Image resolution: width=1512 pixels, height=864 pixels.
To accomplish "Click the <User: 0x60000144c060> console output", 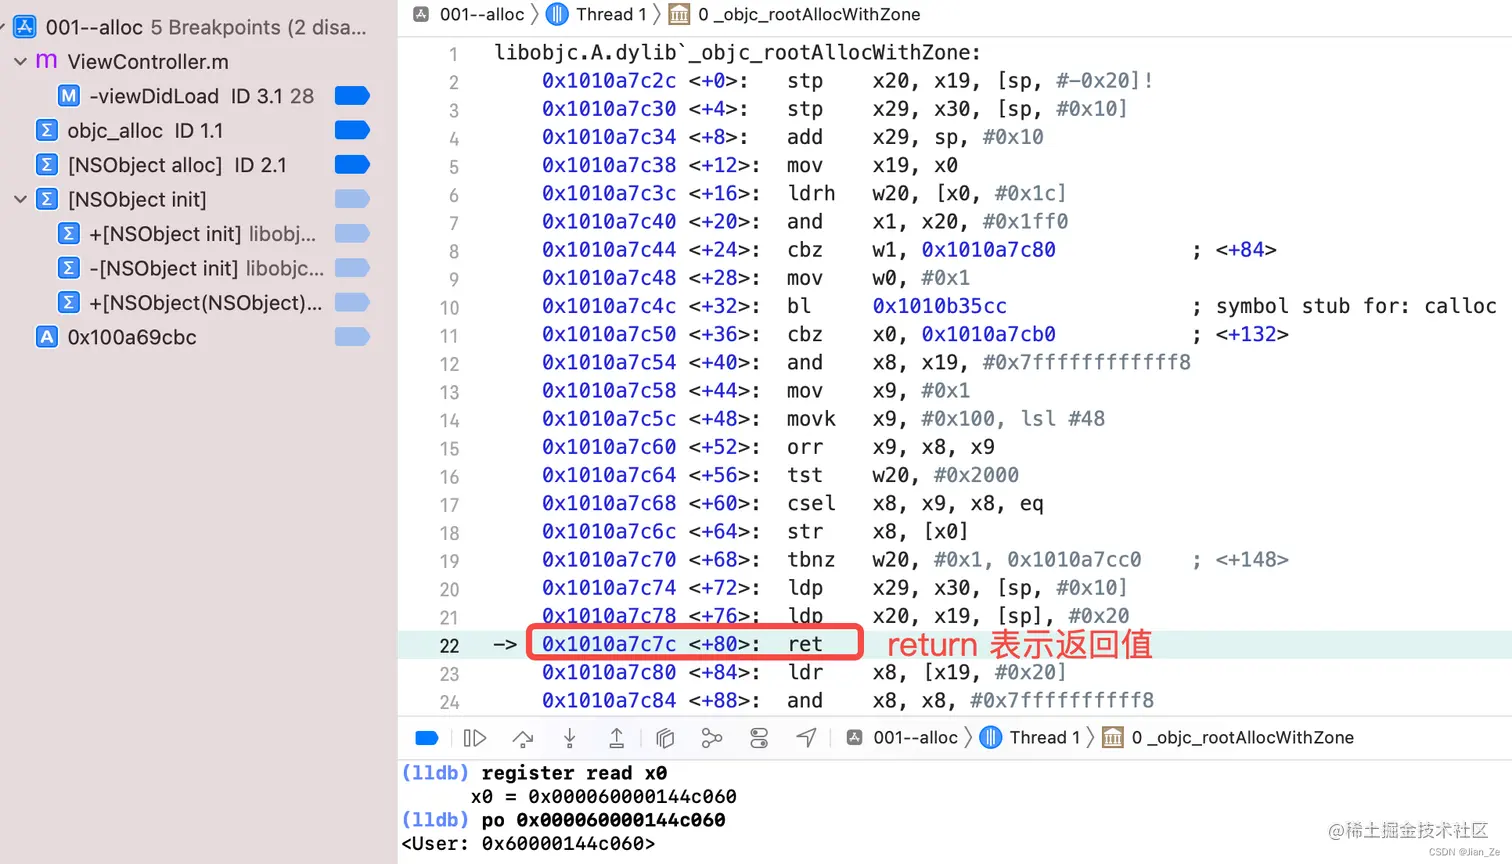I will coord(528,844).
